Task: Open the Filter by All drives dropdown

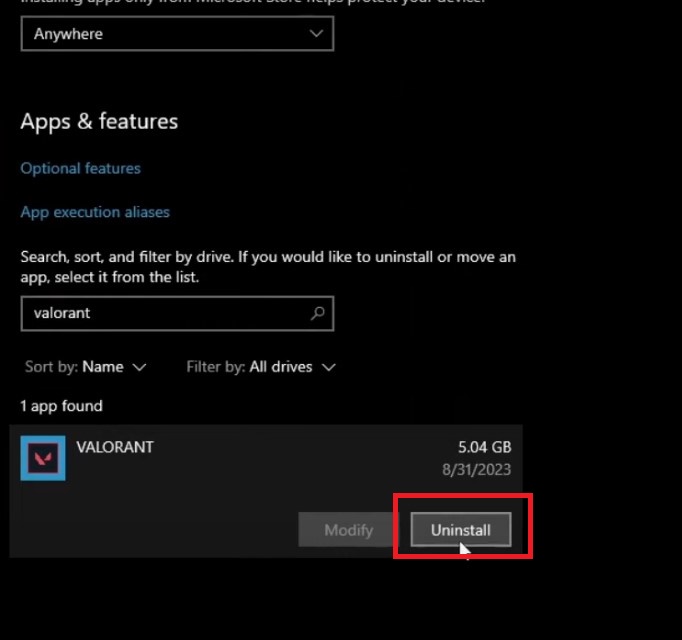Action: 261,367
